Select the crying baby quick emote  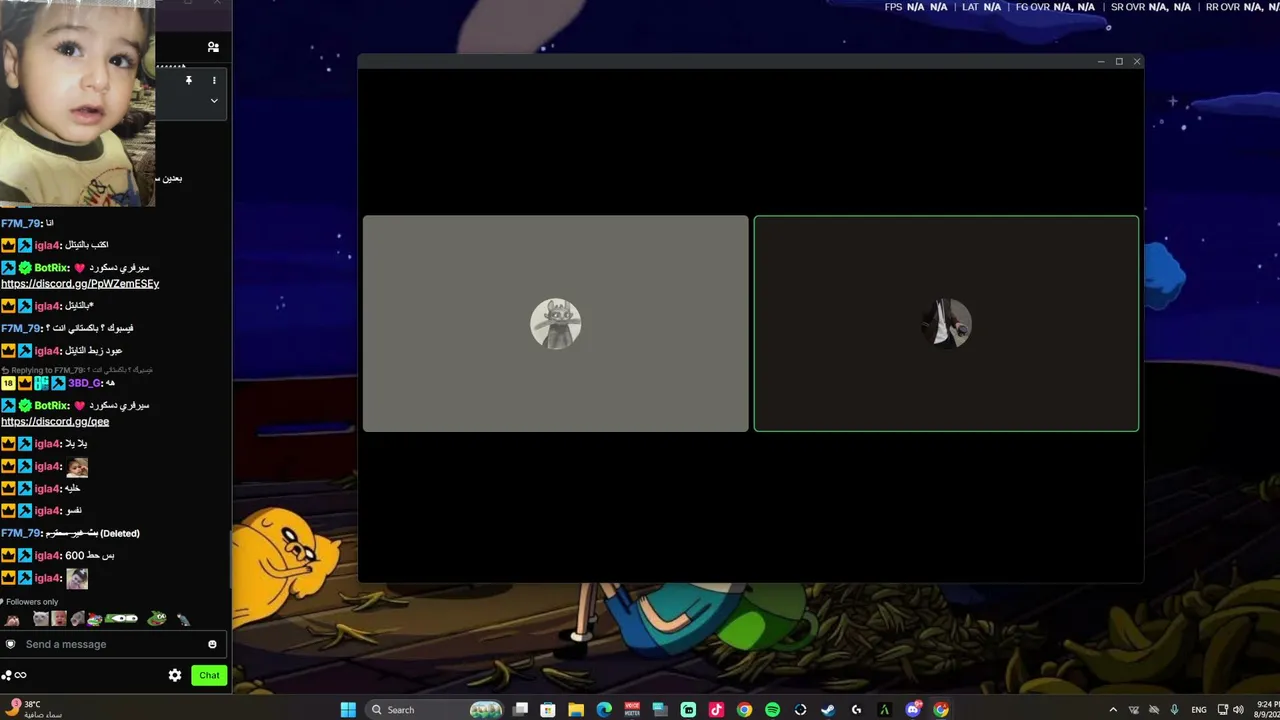pyautogui.click(x=59, y=619)
